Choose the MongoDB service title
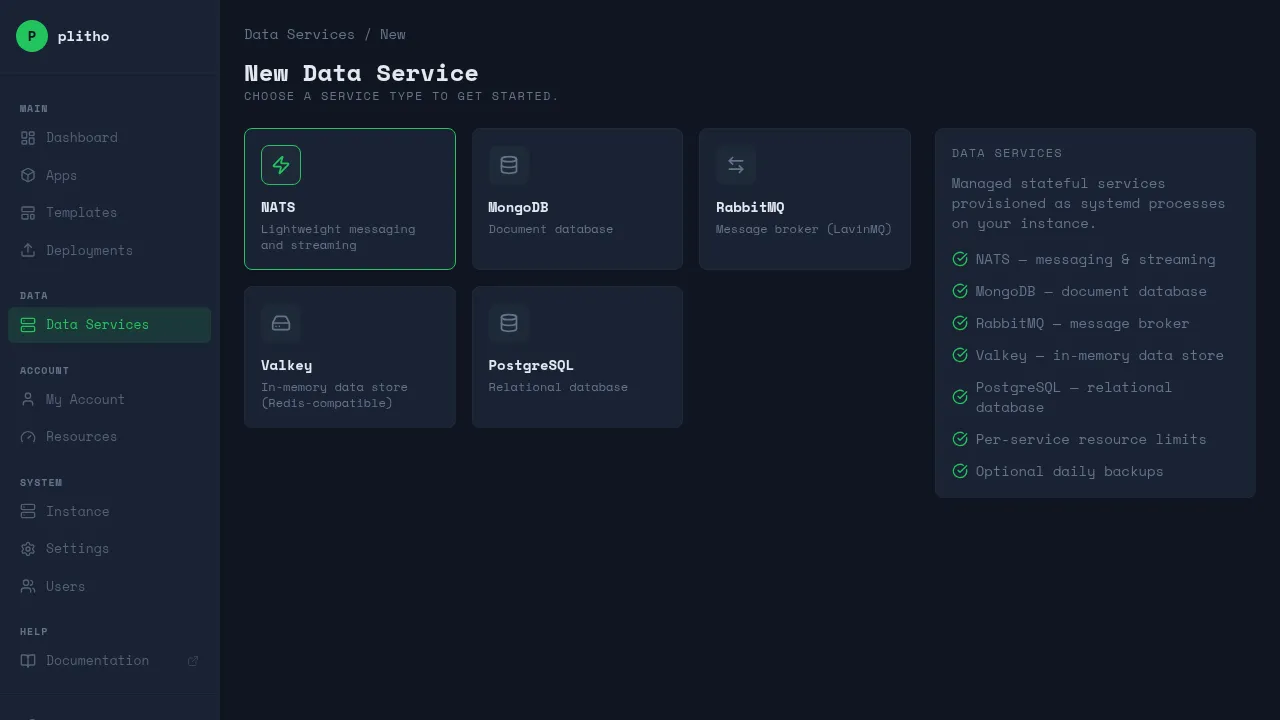 518,207
